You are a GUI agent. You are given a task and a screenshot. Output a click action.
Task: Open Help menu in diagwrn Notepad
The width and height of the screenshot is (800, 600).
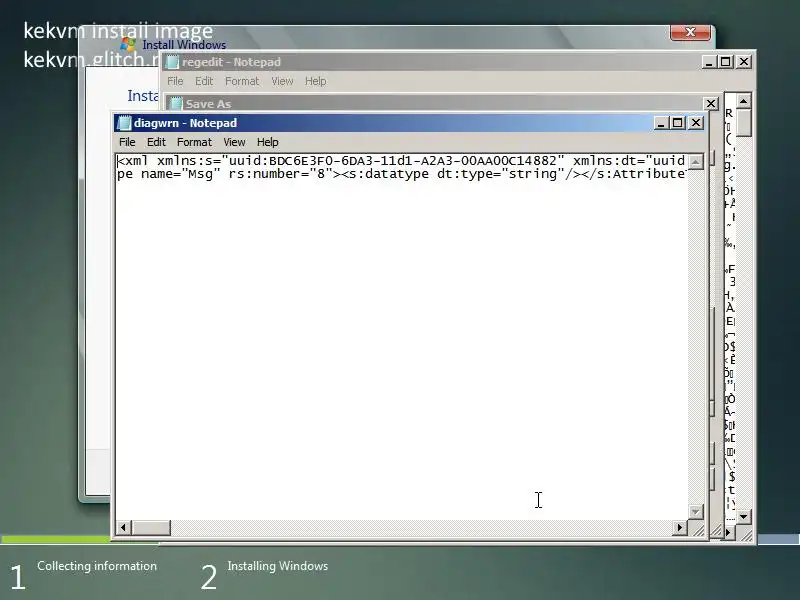267,142
